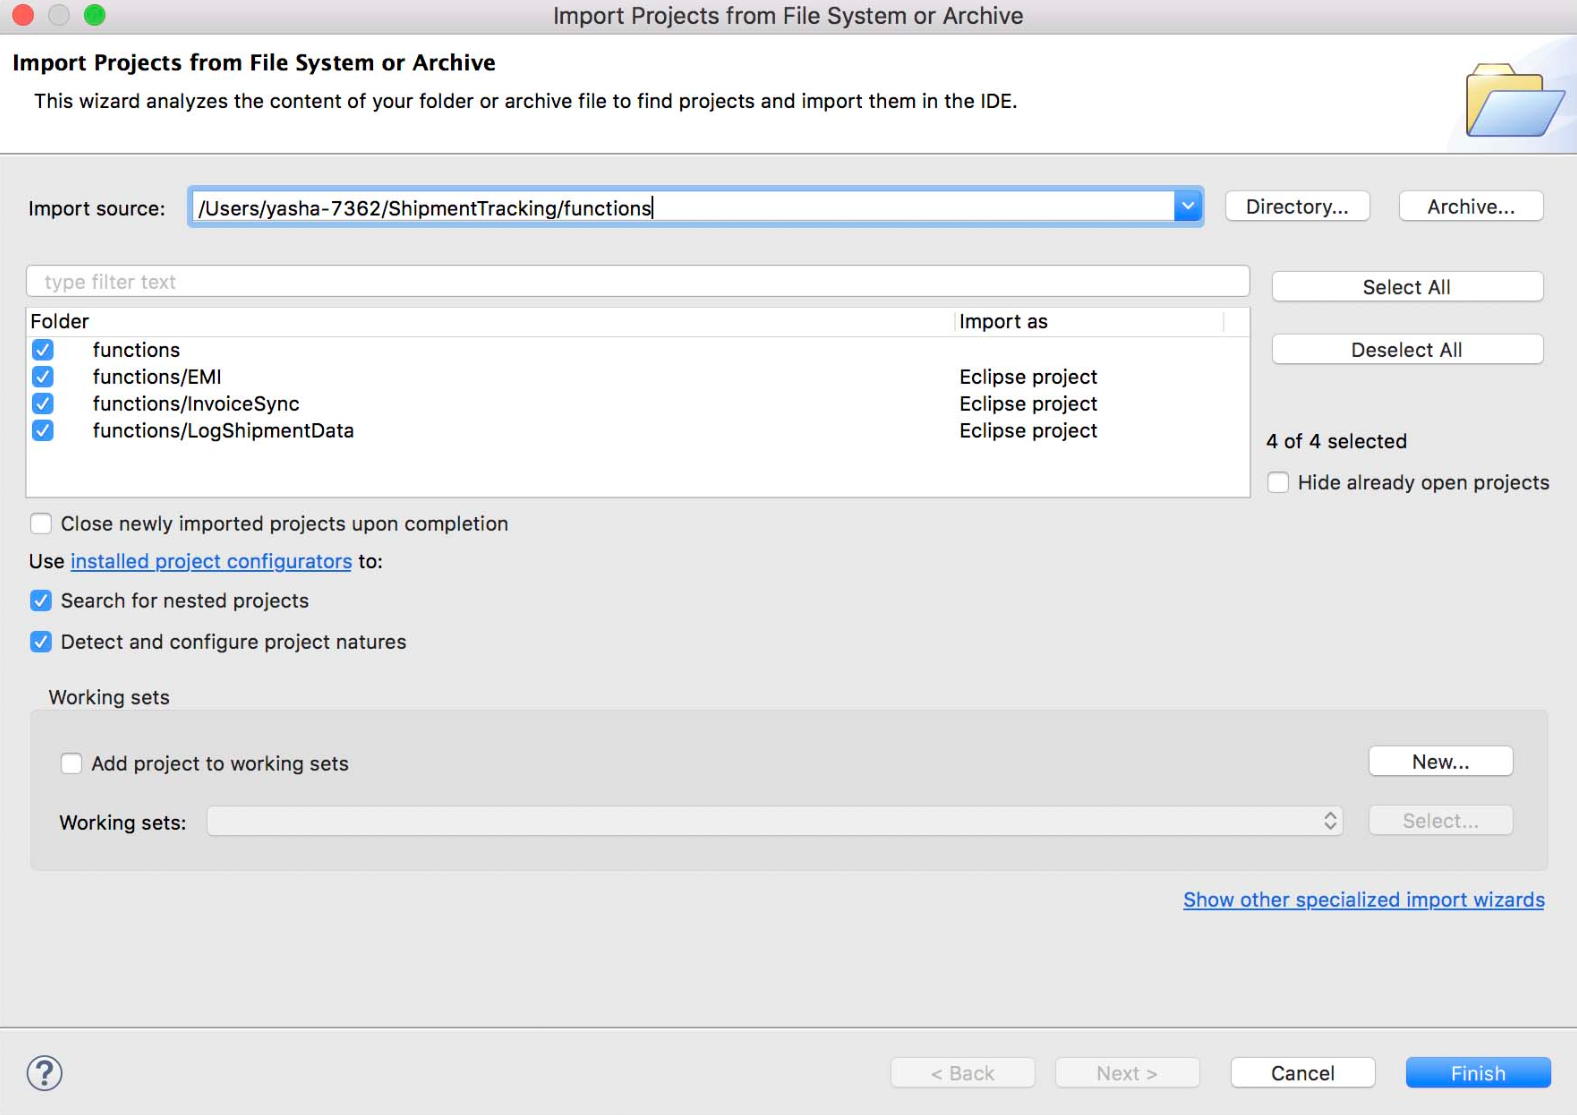
Task: Click the Import as column header
Action: (x=1089, y=322)
